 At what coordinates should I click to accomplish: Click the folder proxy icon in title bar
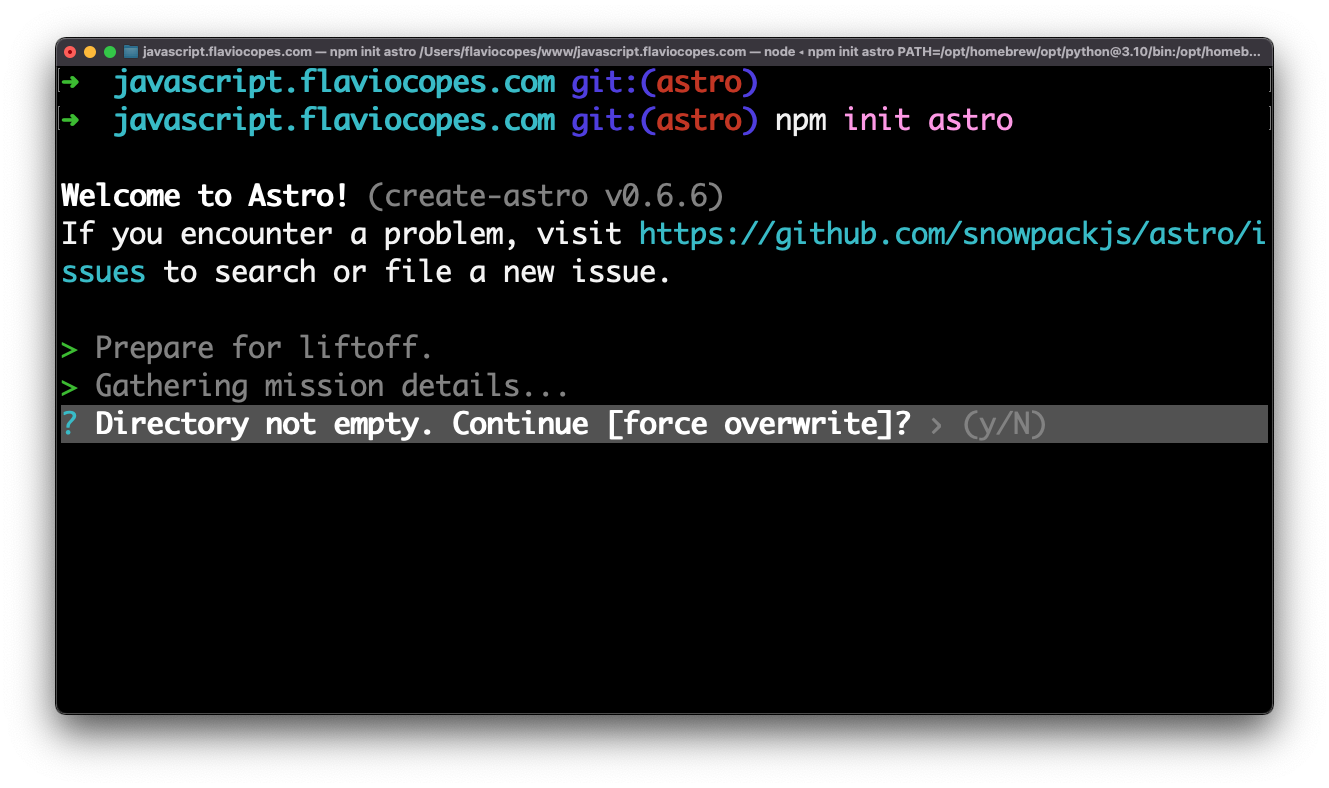pyautogui.click(x=130, y=51)
